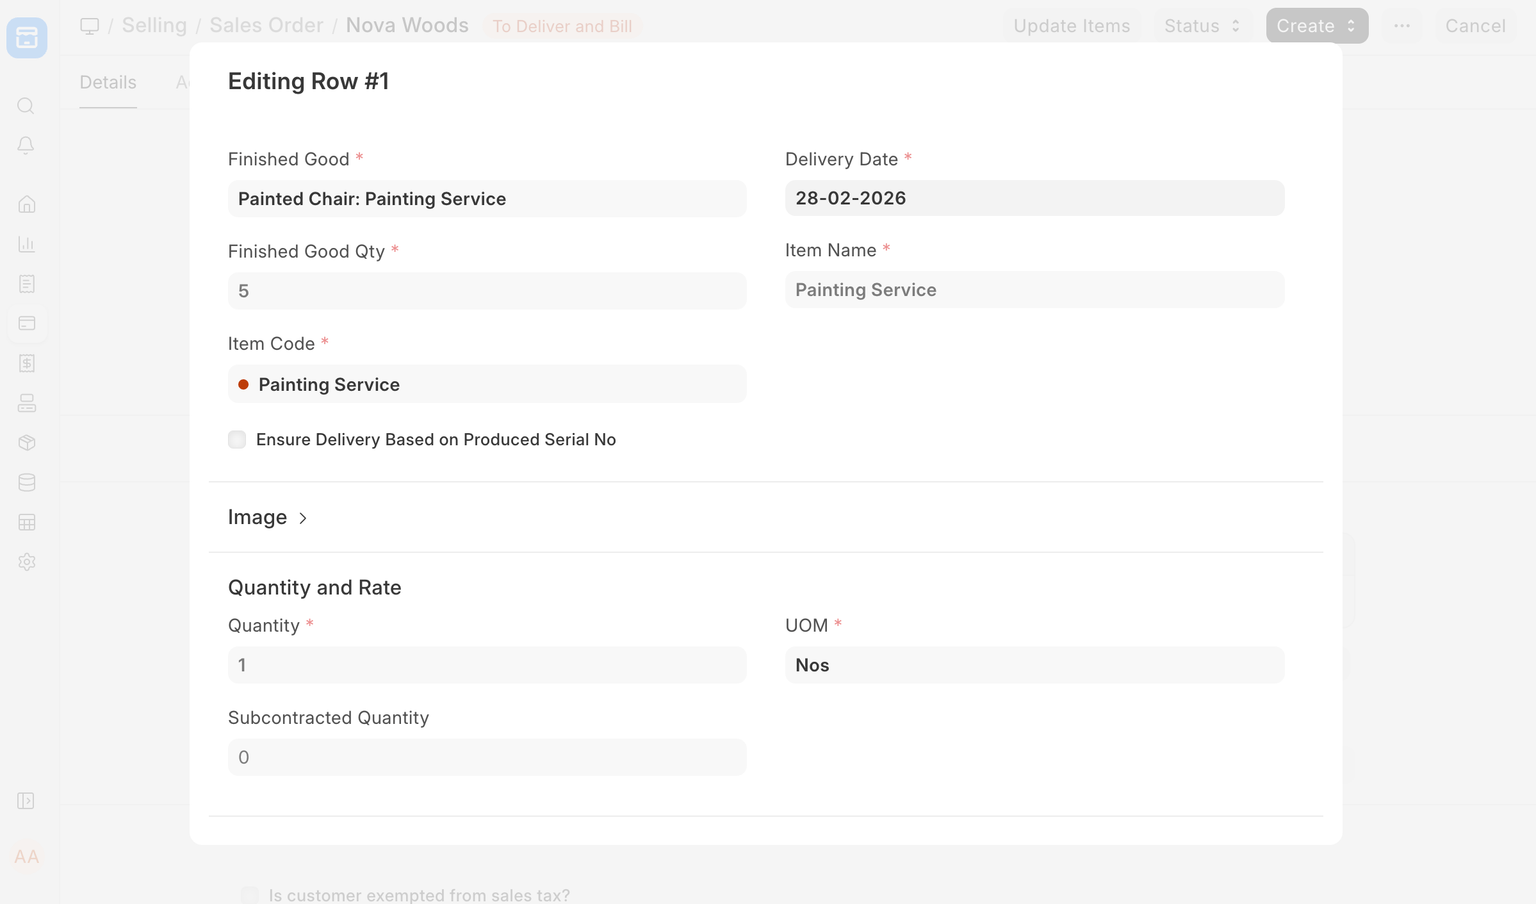Check the customer exempted from sales tax box
The width and height of the screenshot is (1536, 904).
250,895
